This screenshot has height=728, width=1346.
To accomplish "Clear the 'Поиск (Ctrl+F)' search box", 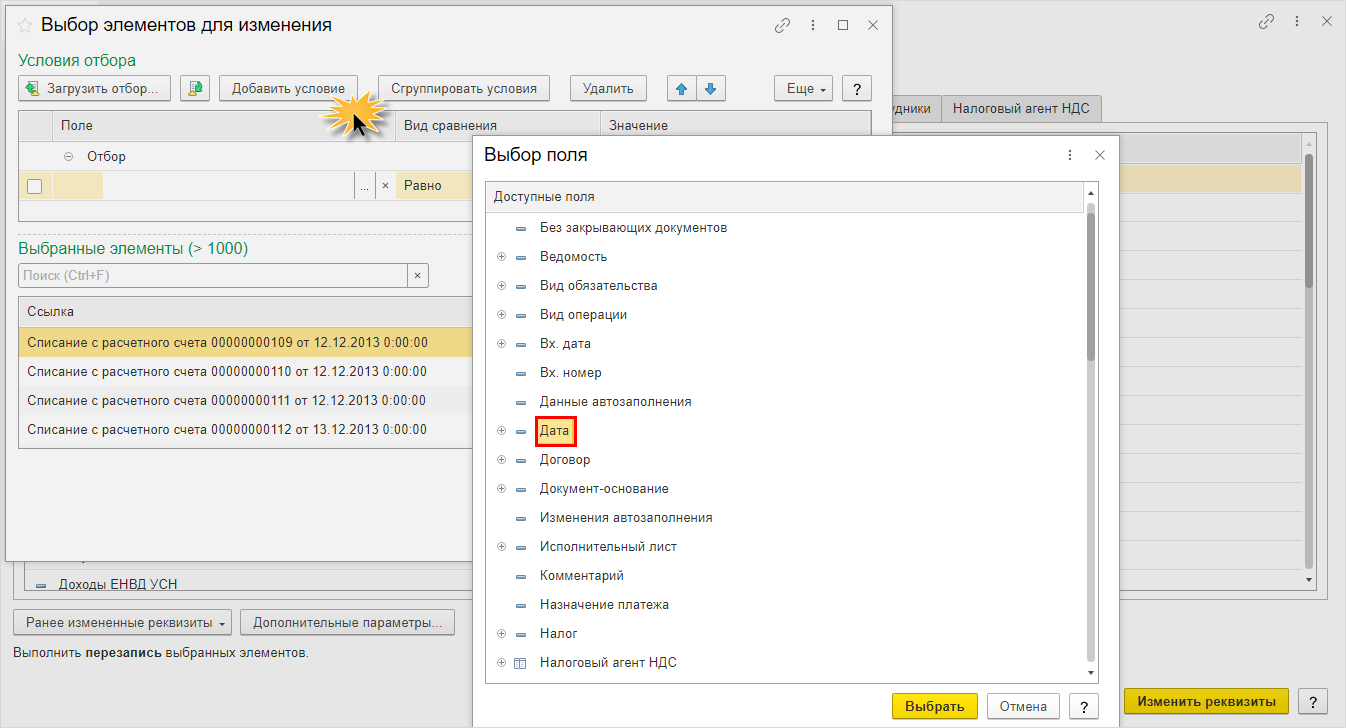I will click(x=418, y=275).
